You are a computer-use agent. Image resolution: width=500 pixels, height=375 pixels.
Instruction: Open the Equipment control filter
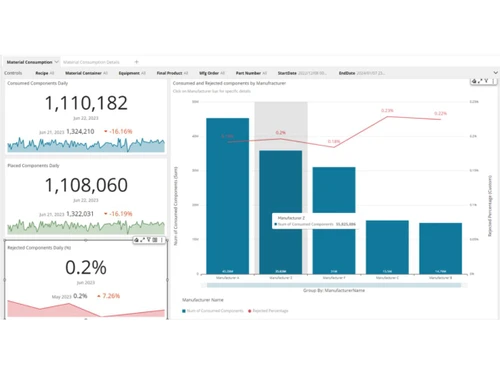point(132,73)
